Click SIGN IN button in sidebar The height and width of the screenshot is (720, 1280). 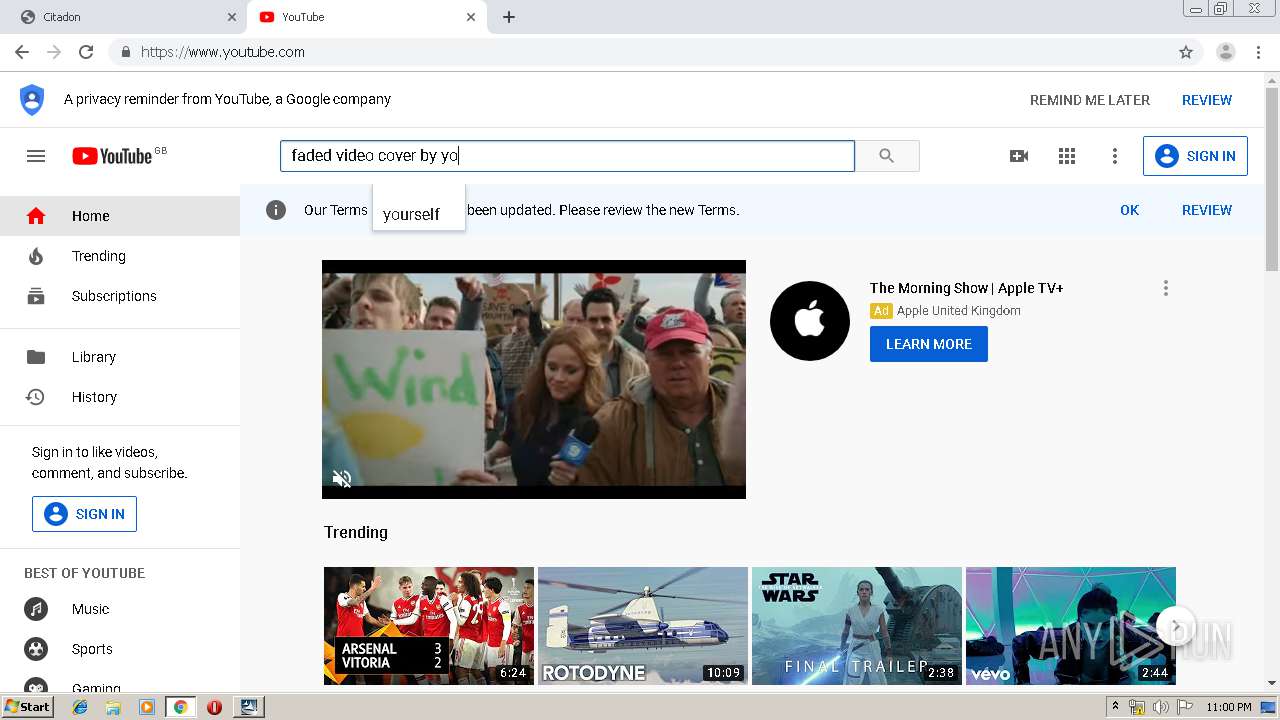[84, 514]
